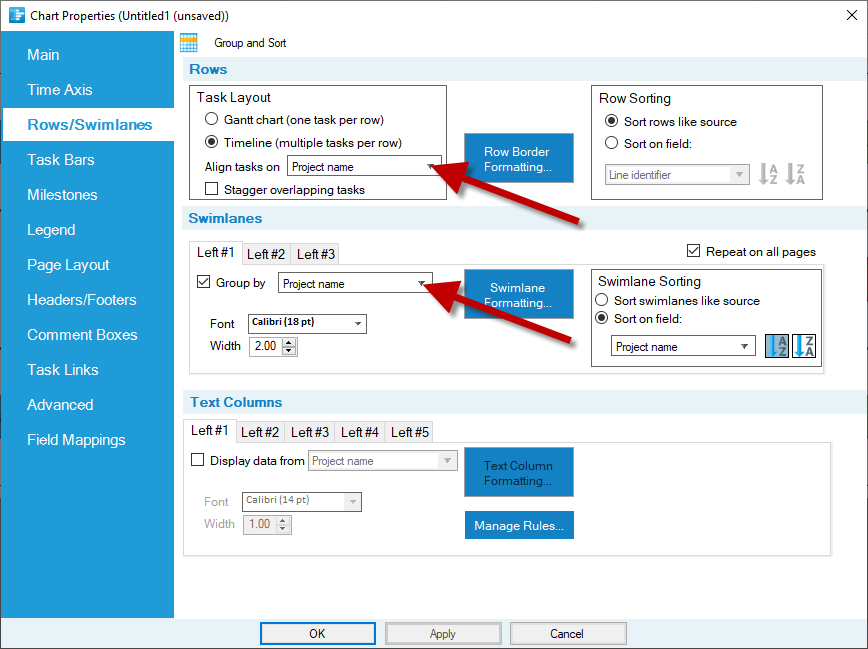Click the Chart Properties title bar icon

point(17,15)
